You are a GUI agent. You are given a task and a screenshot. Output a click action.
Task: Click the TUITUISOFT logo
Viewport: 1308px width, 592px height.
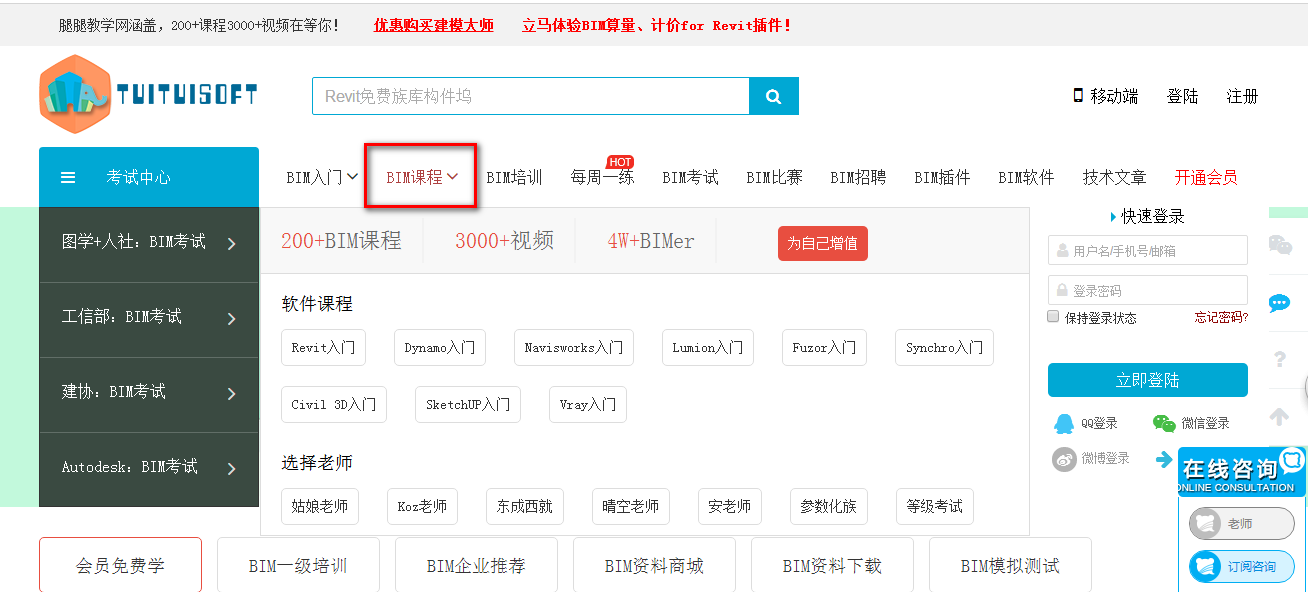pos(148,95)
